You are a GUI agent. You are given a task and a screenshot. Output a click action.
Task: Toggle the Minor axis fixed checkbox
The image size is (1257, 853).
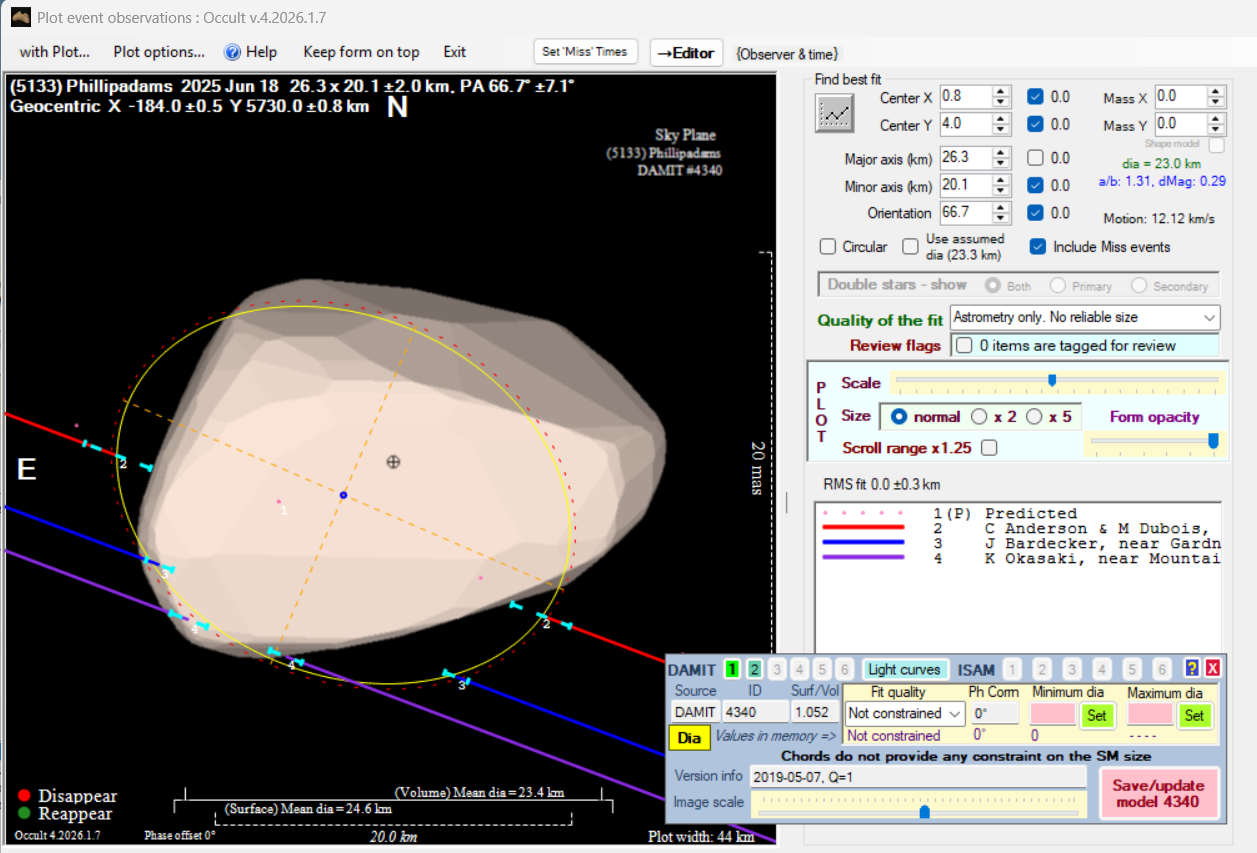click(1036, 185)
